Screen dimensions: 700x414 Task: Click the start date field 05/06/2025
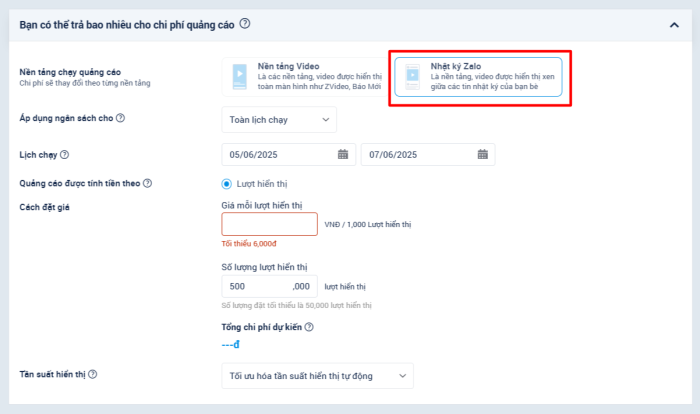point(288,155)
